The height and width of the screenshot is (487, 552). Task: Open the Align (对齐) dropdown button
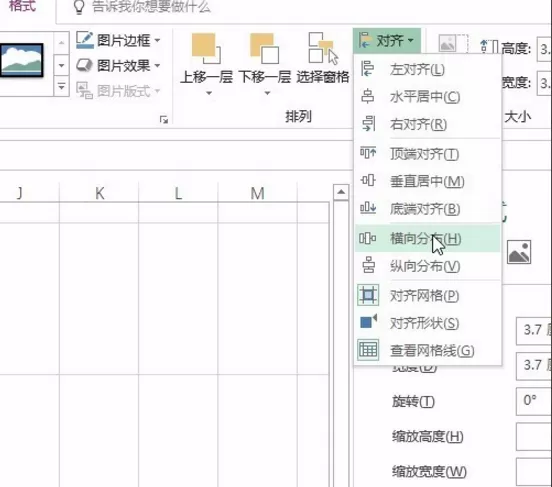(387, 41)
